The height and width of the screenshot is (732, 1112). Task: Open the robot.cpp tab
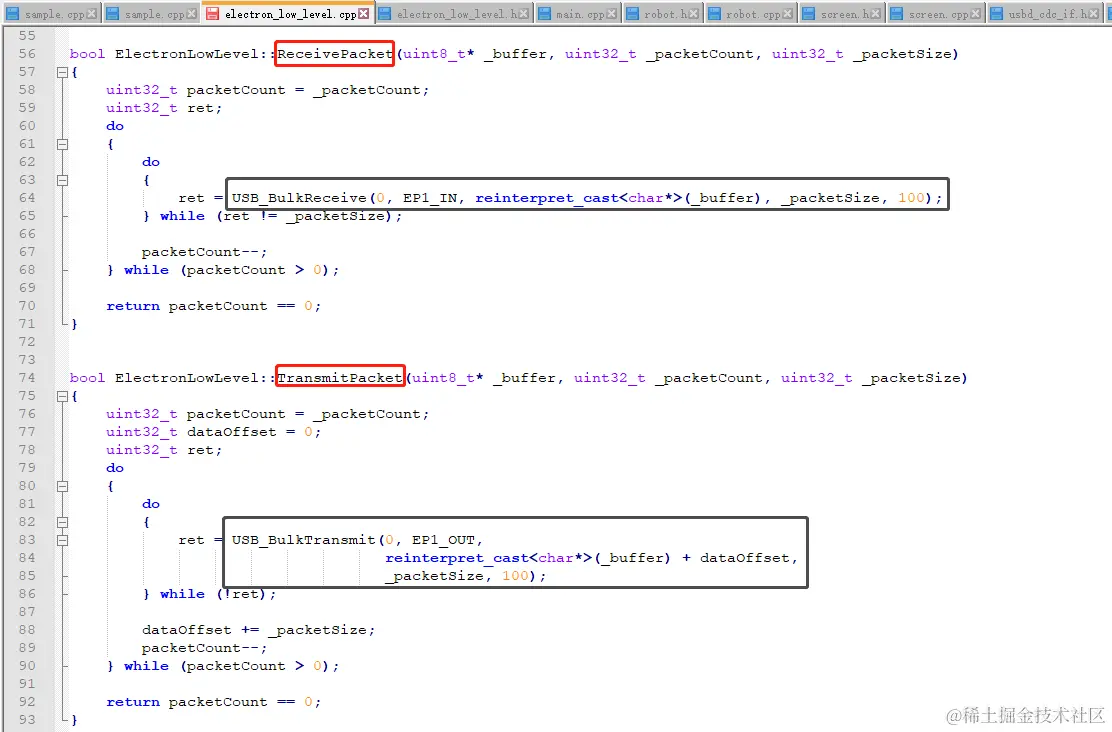[749, 13]
